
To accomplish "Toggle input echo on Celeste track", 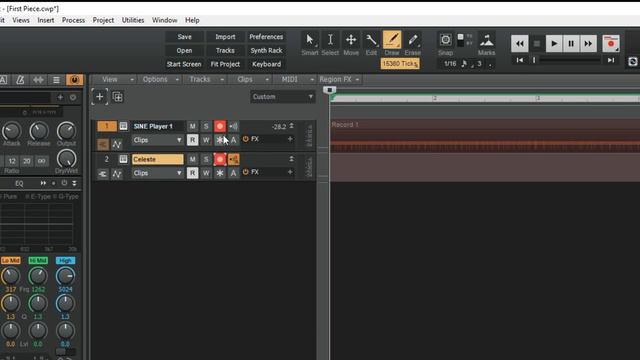I will [x=233, y=159].
